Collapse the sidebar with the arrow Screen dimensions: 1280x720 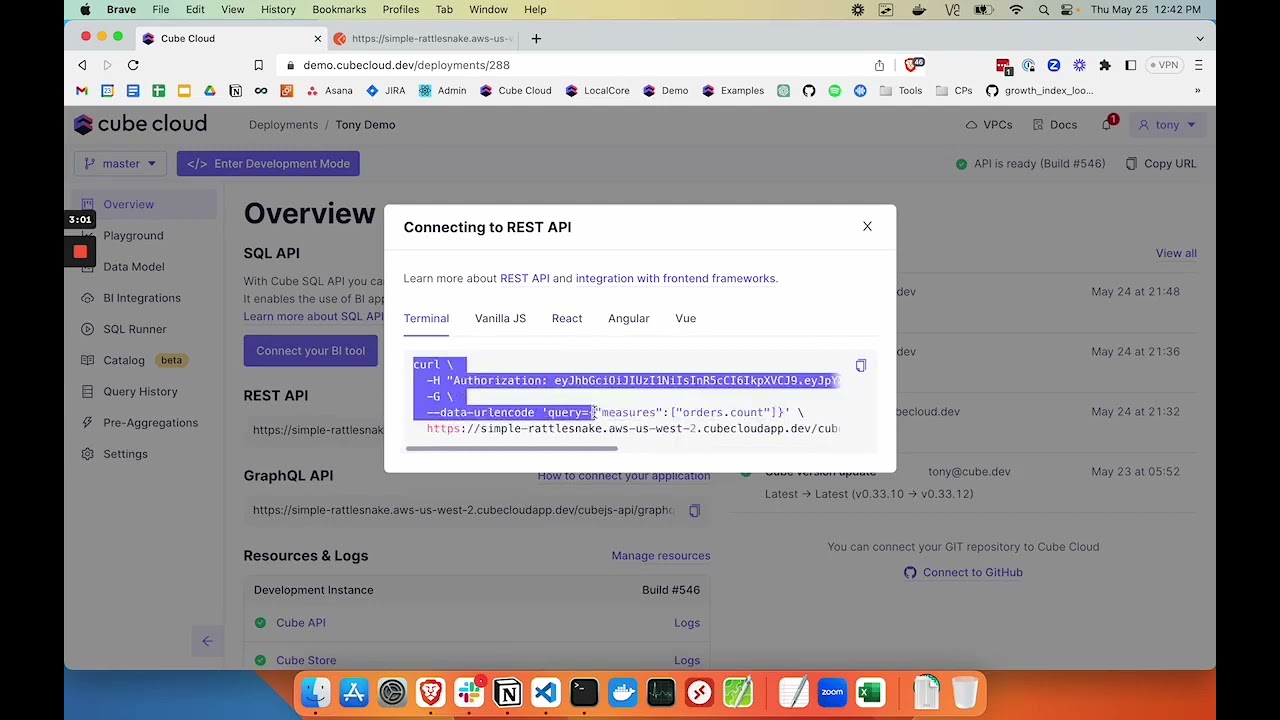(207, 641)
